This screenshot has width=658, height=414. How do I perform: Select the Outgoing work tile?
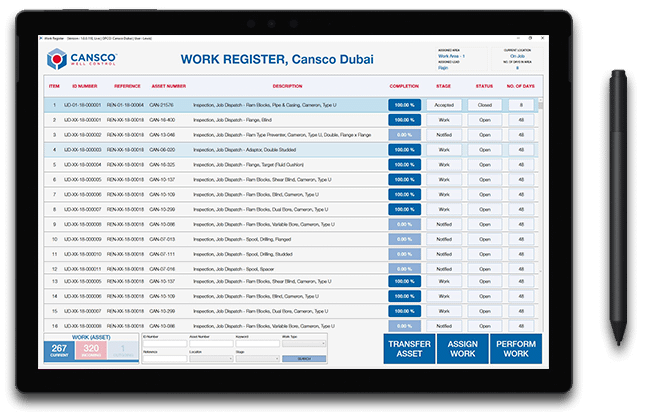[123, 350]
